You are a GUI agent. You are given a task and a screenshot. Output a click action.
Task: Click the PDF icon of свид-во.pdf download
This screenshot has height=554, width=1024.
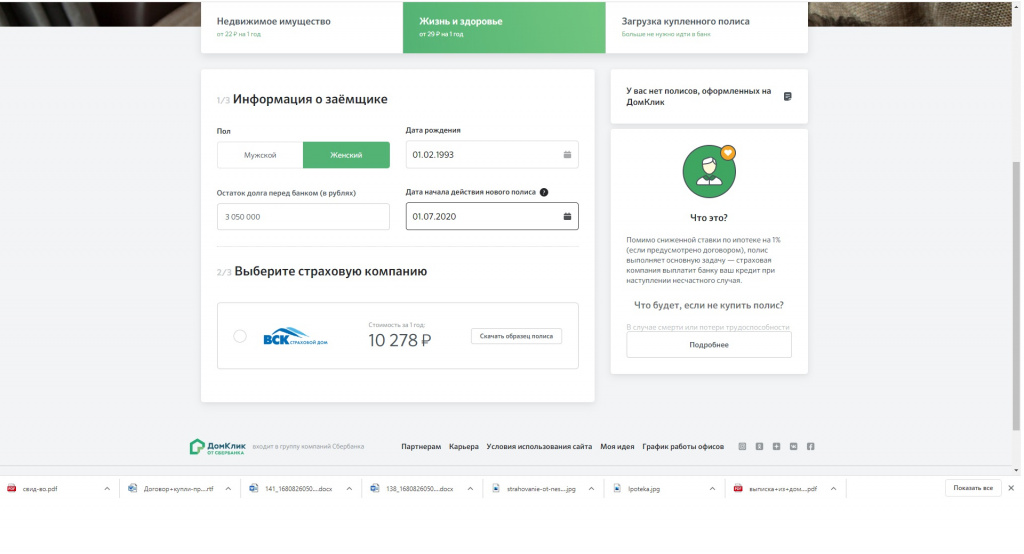11,488
